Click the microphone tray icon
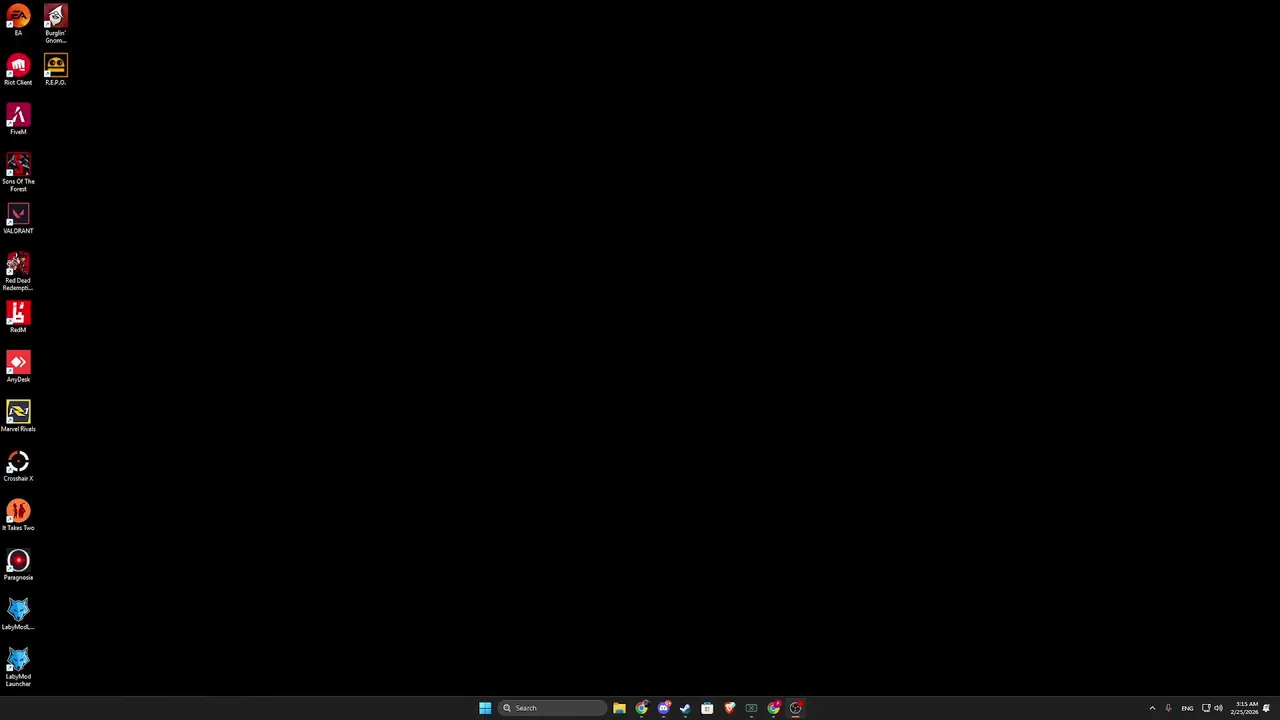This screenshot has height=720, width=1280. point(1168,708)
